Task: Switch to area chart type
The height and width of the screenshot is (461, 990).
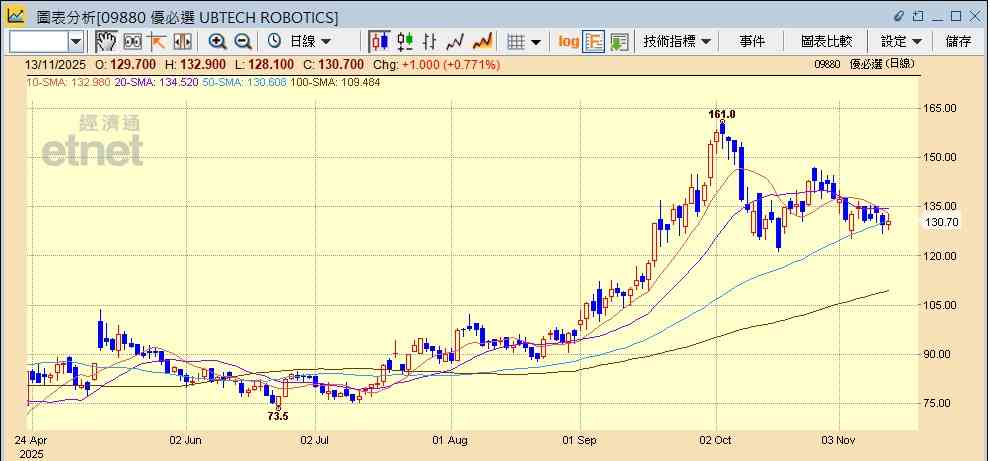Action: [482, 41]
